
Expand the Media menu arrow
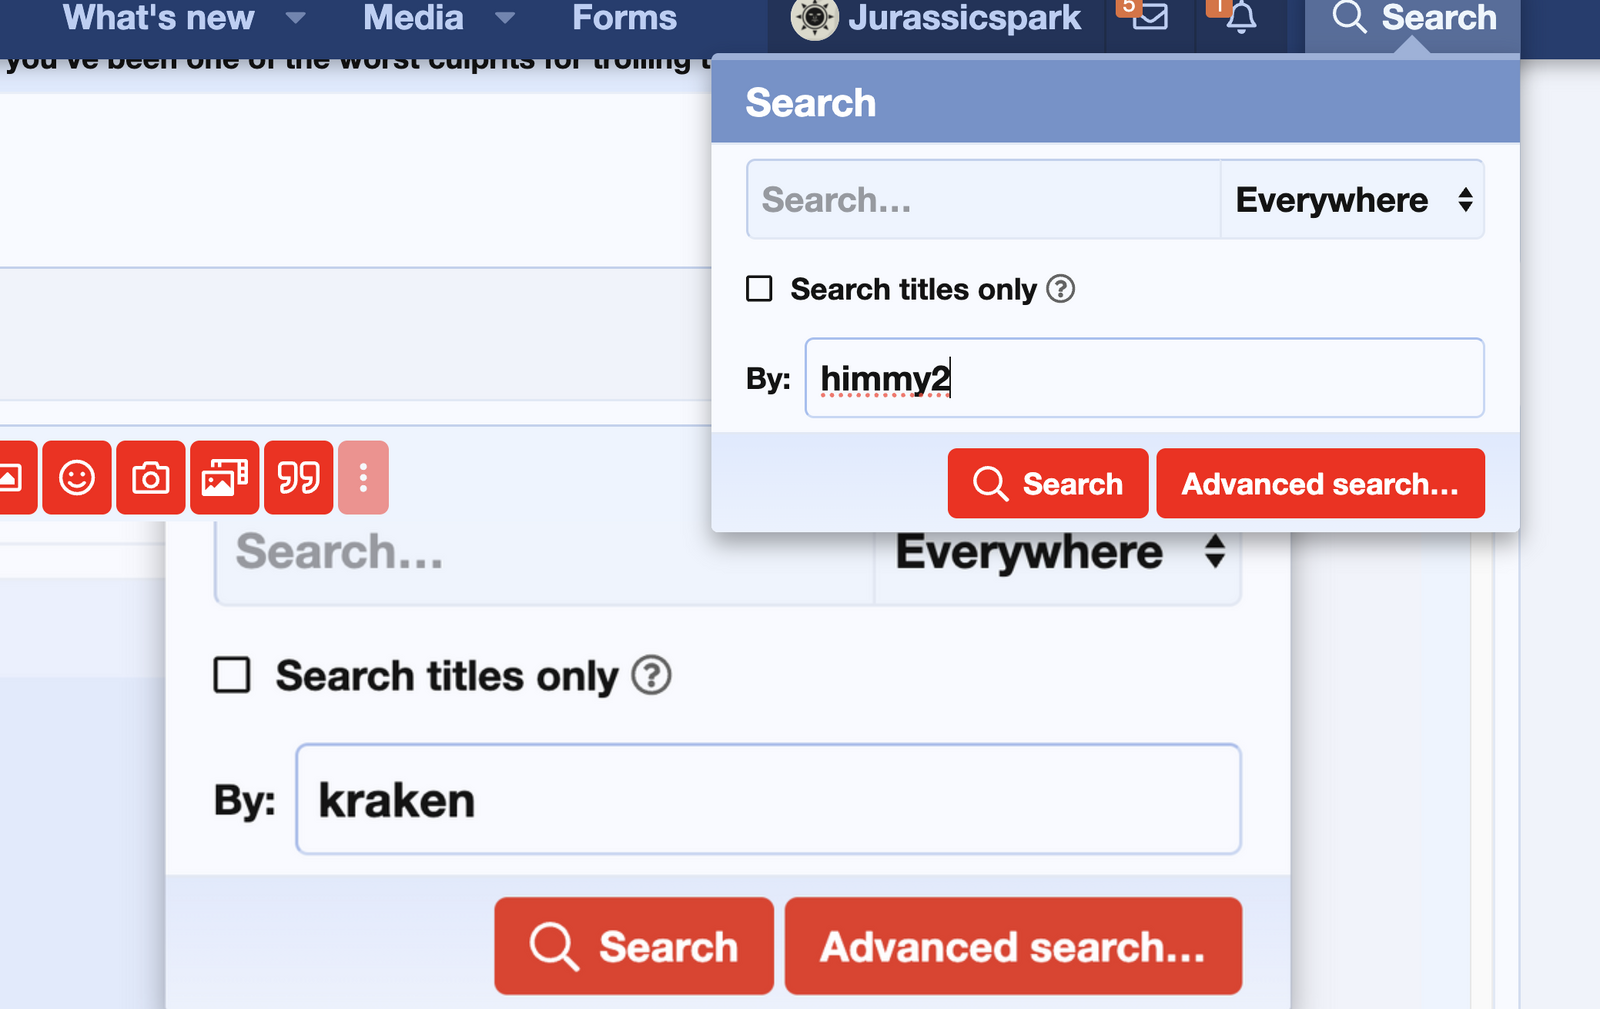505,18
